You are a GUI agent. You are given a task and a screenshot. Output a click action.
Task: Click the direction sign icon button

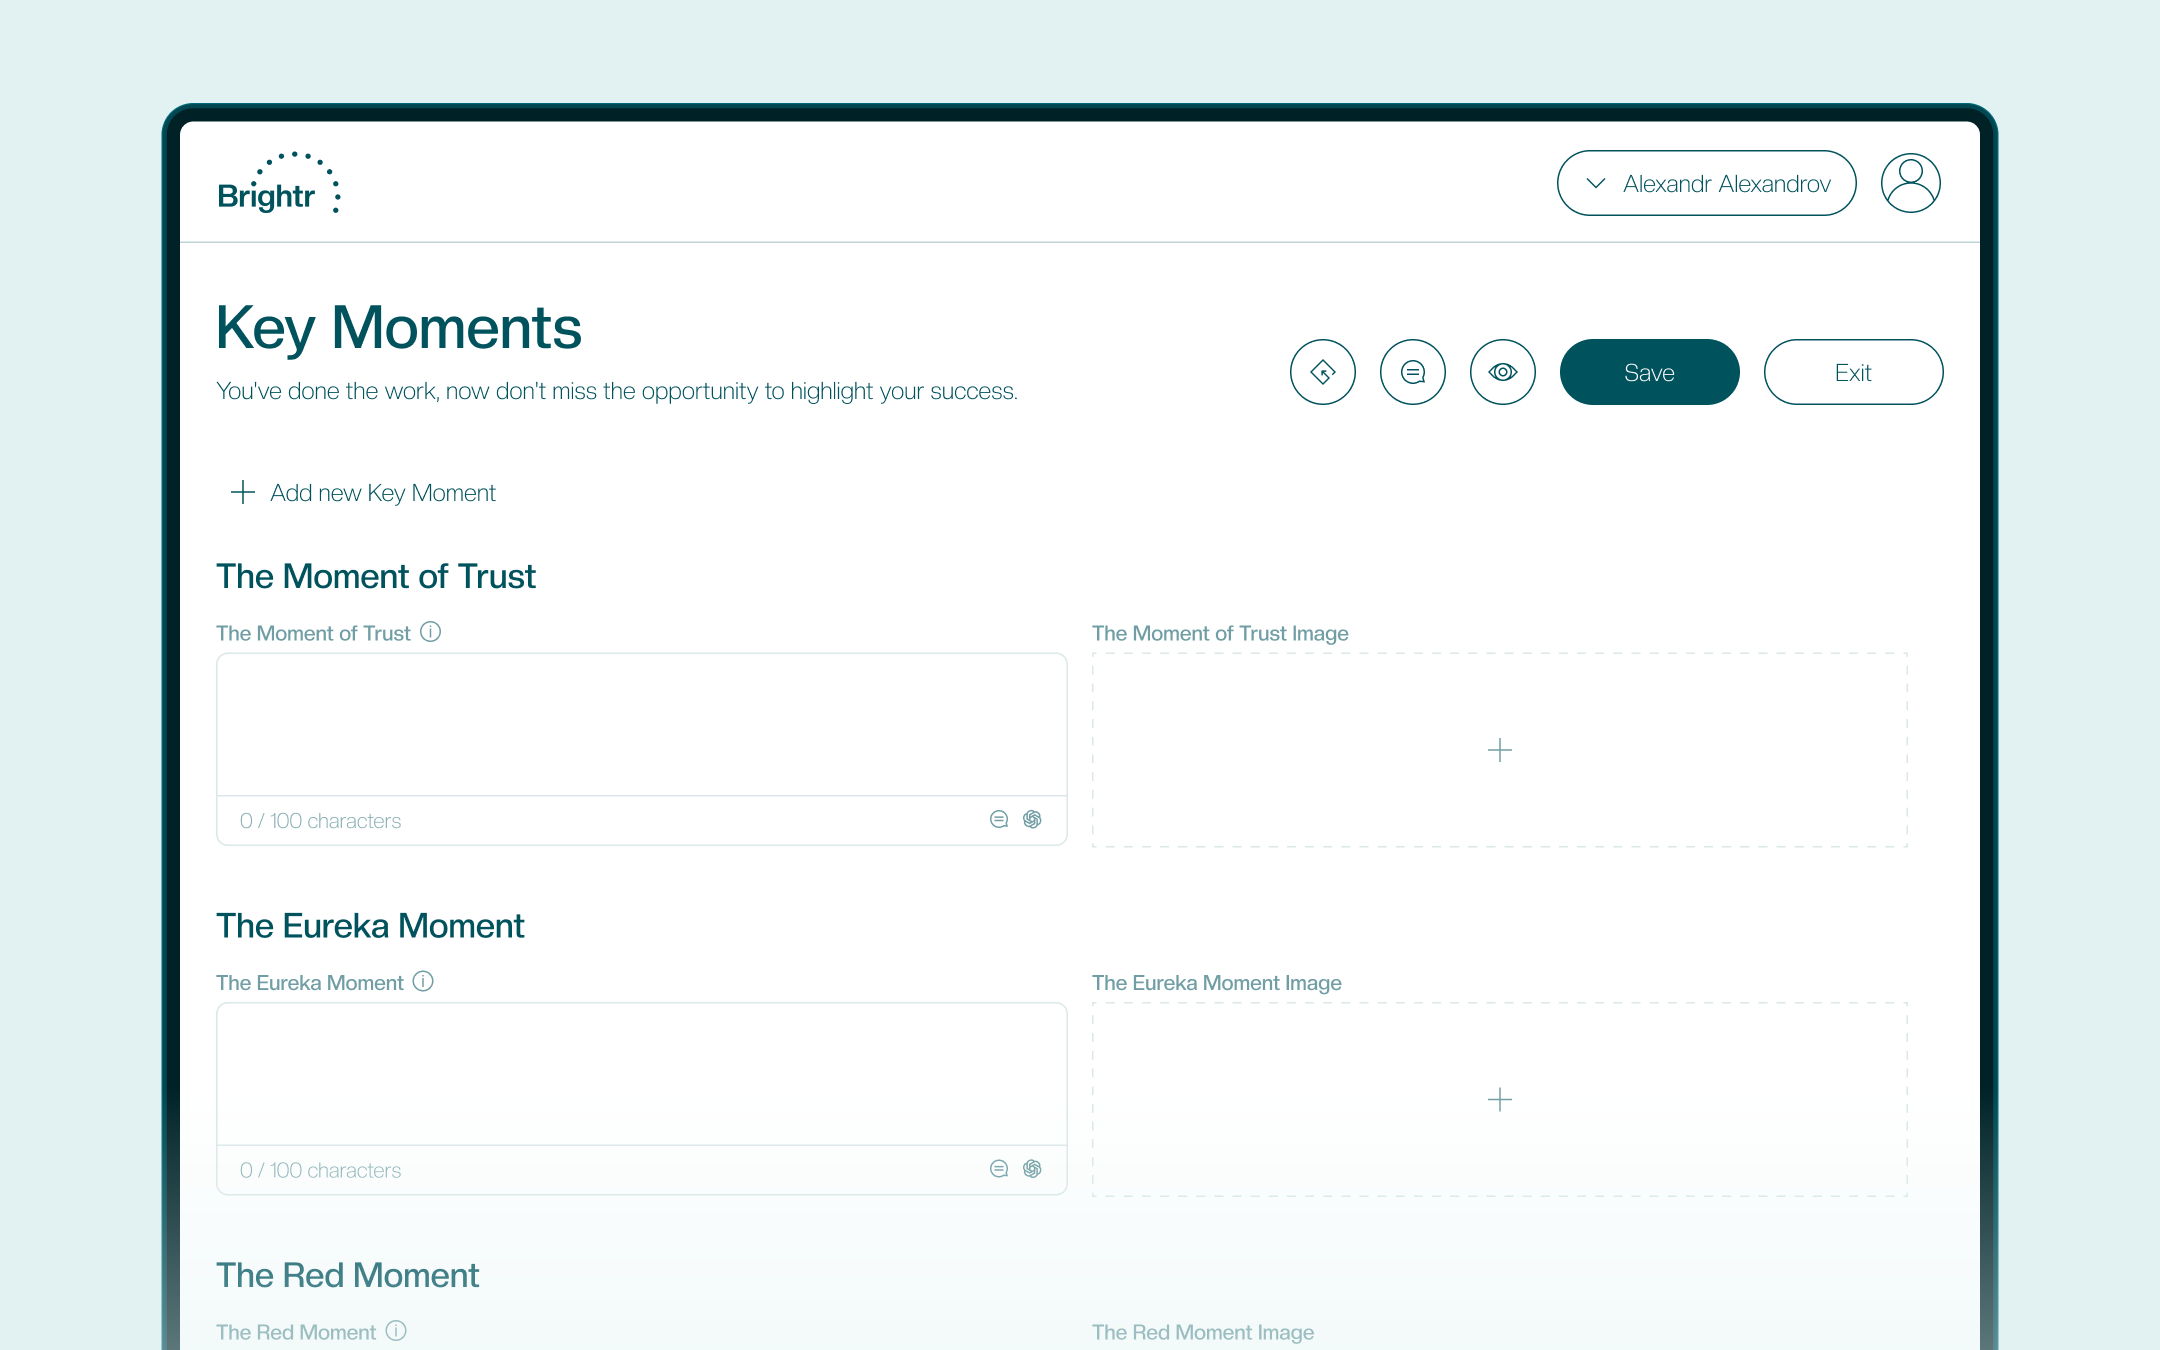[x=1322, y=372]
